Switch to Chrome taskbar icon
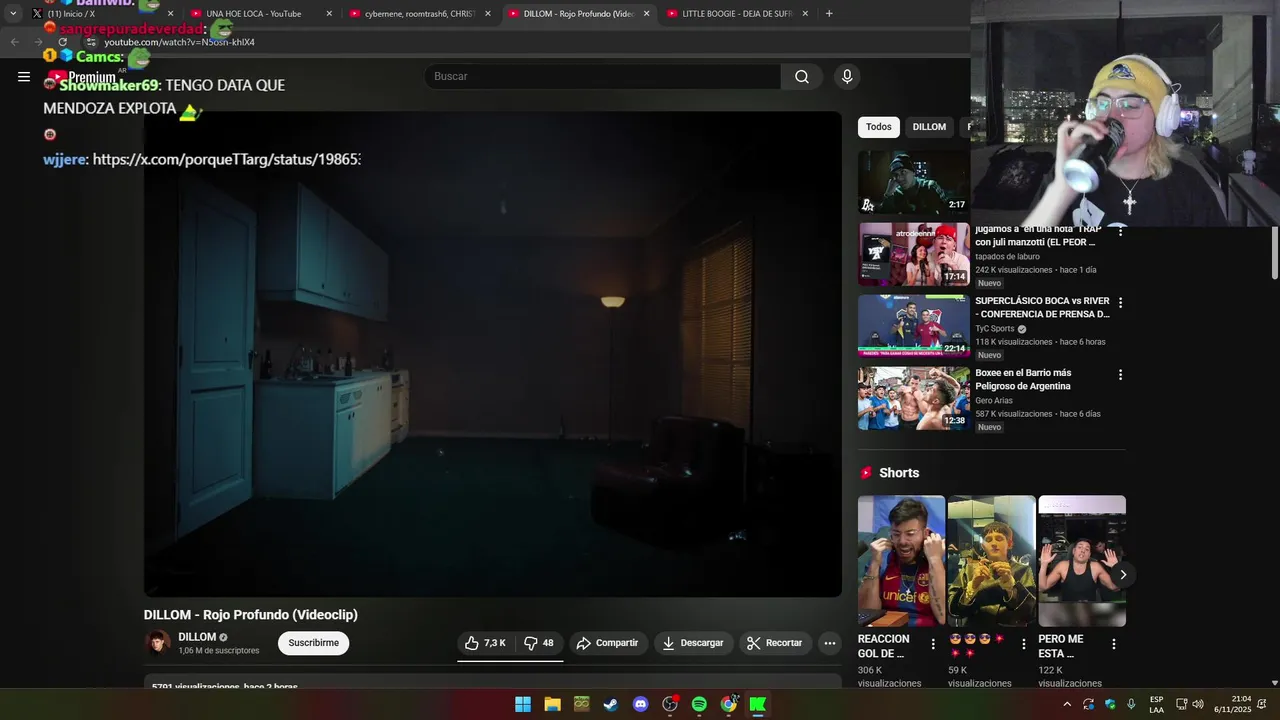The image size is (1280, 720). (x=728, y=704)
